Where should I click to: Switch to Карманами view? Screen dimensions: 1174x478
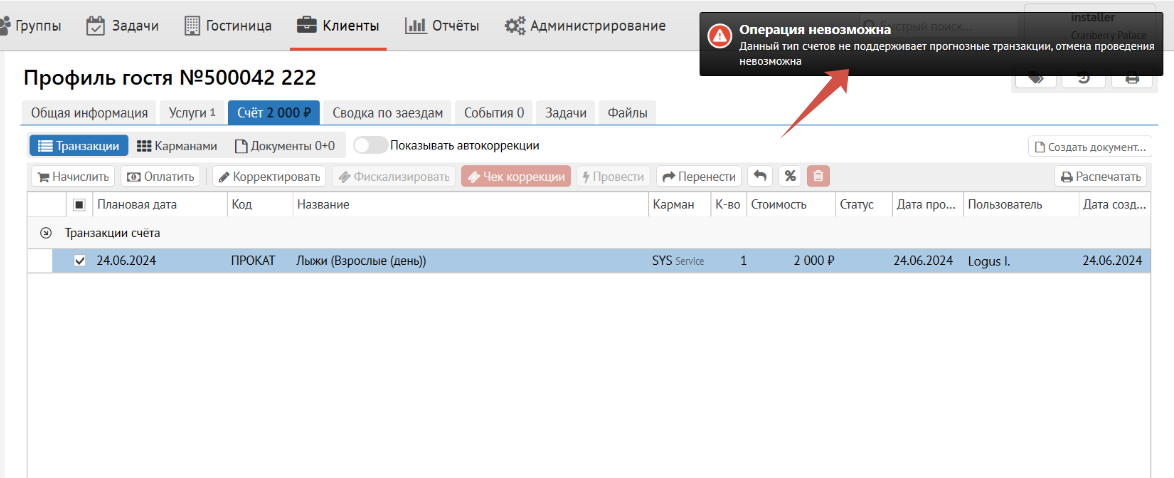tap(177, 146)
